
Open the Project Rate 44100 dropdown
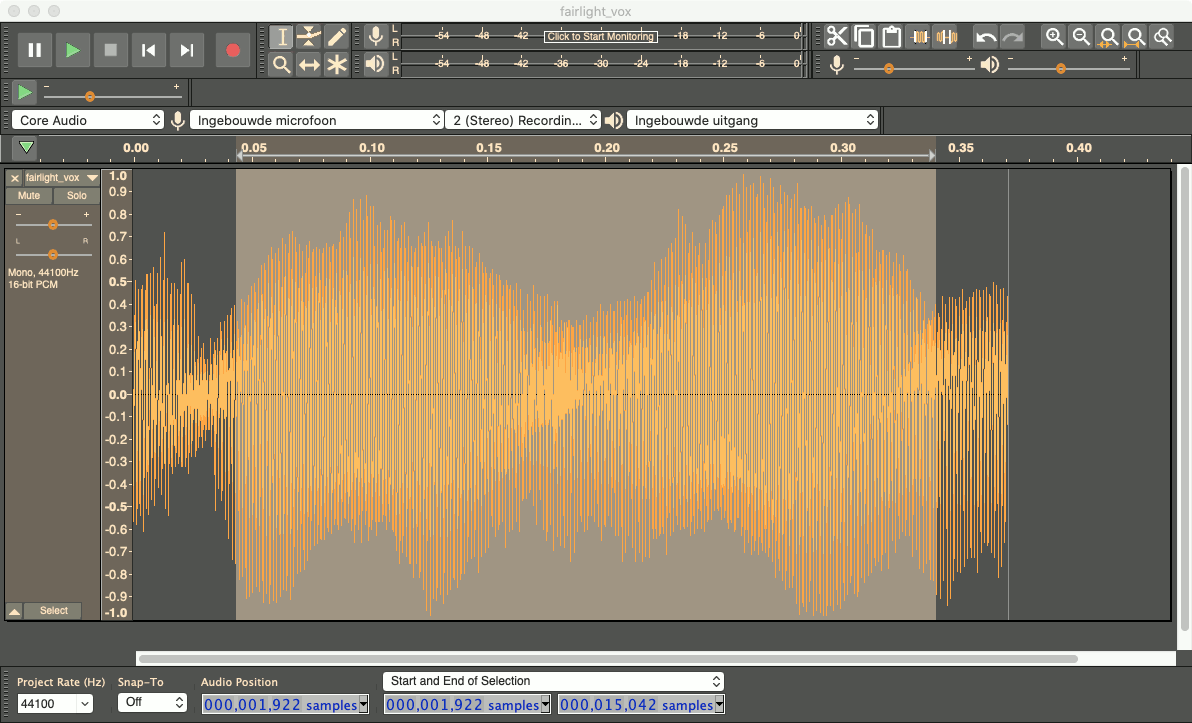click(55, 703)
